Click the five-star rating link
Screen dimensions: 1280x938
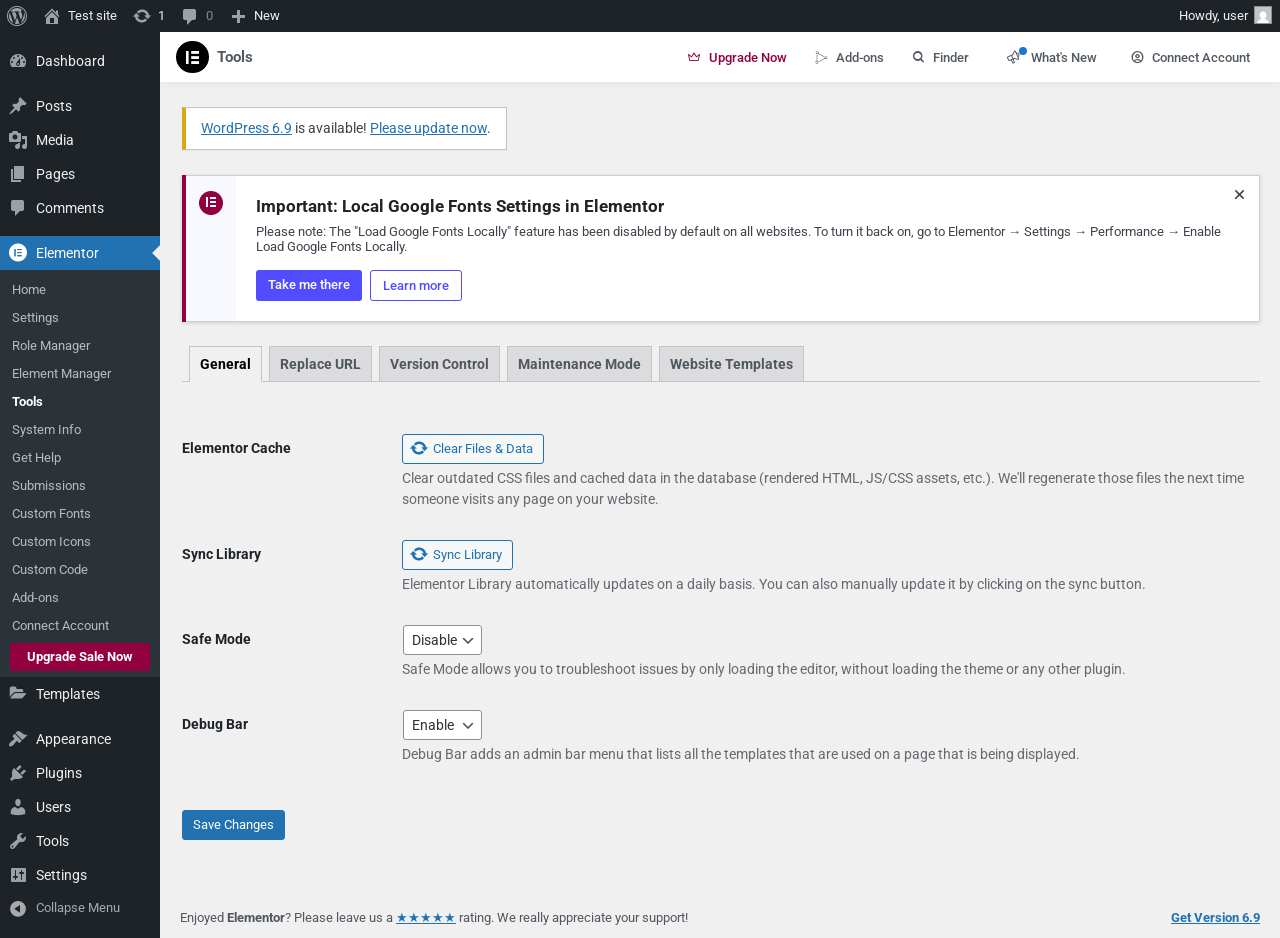426,918
